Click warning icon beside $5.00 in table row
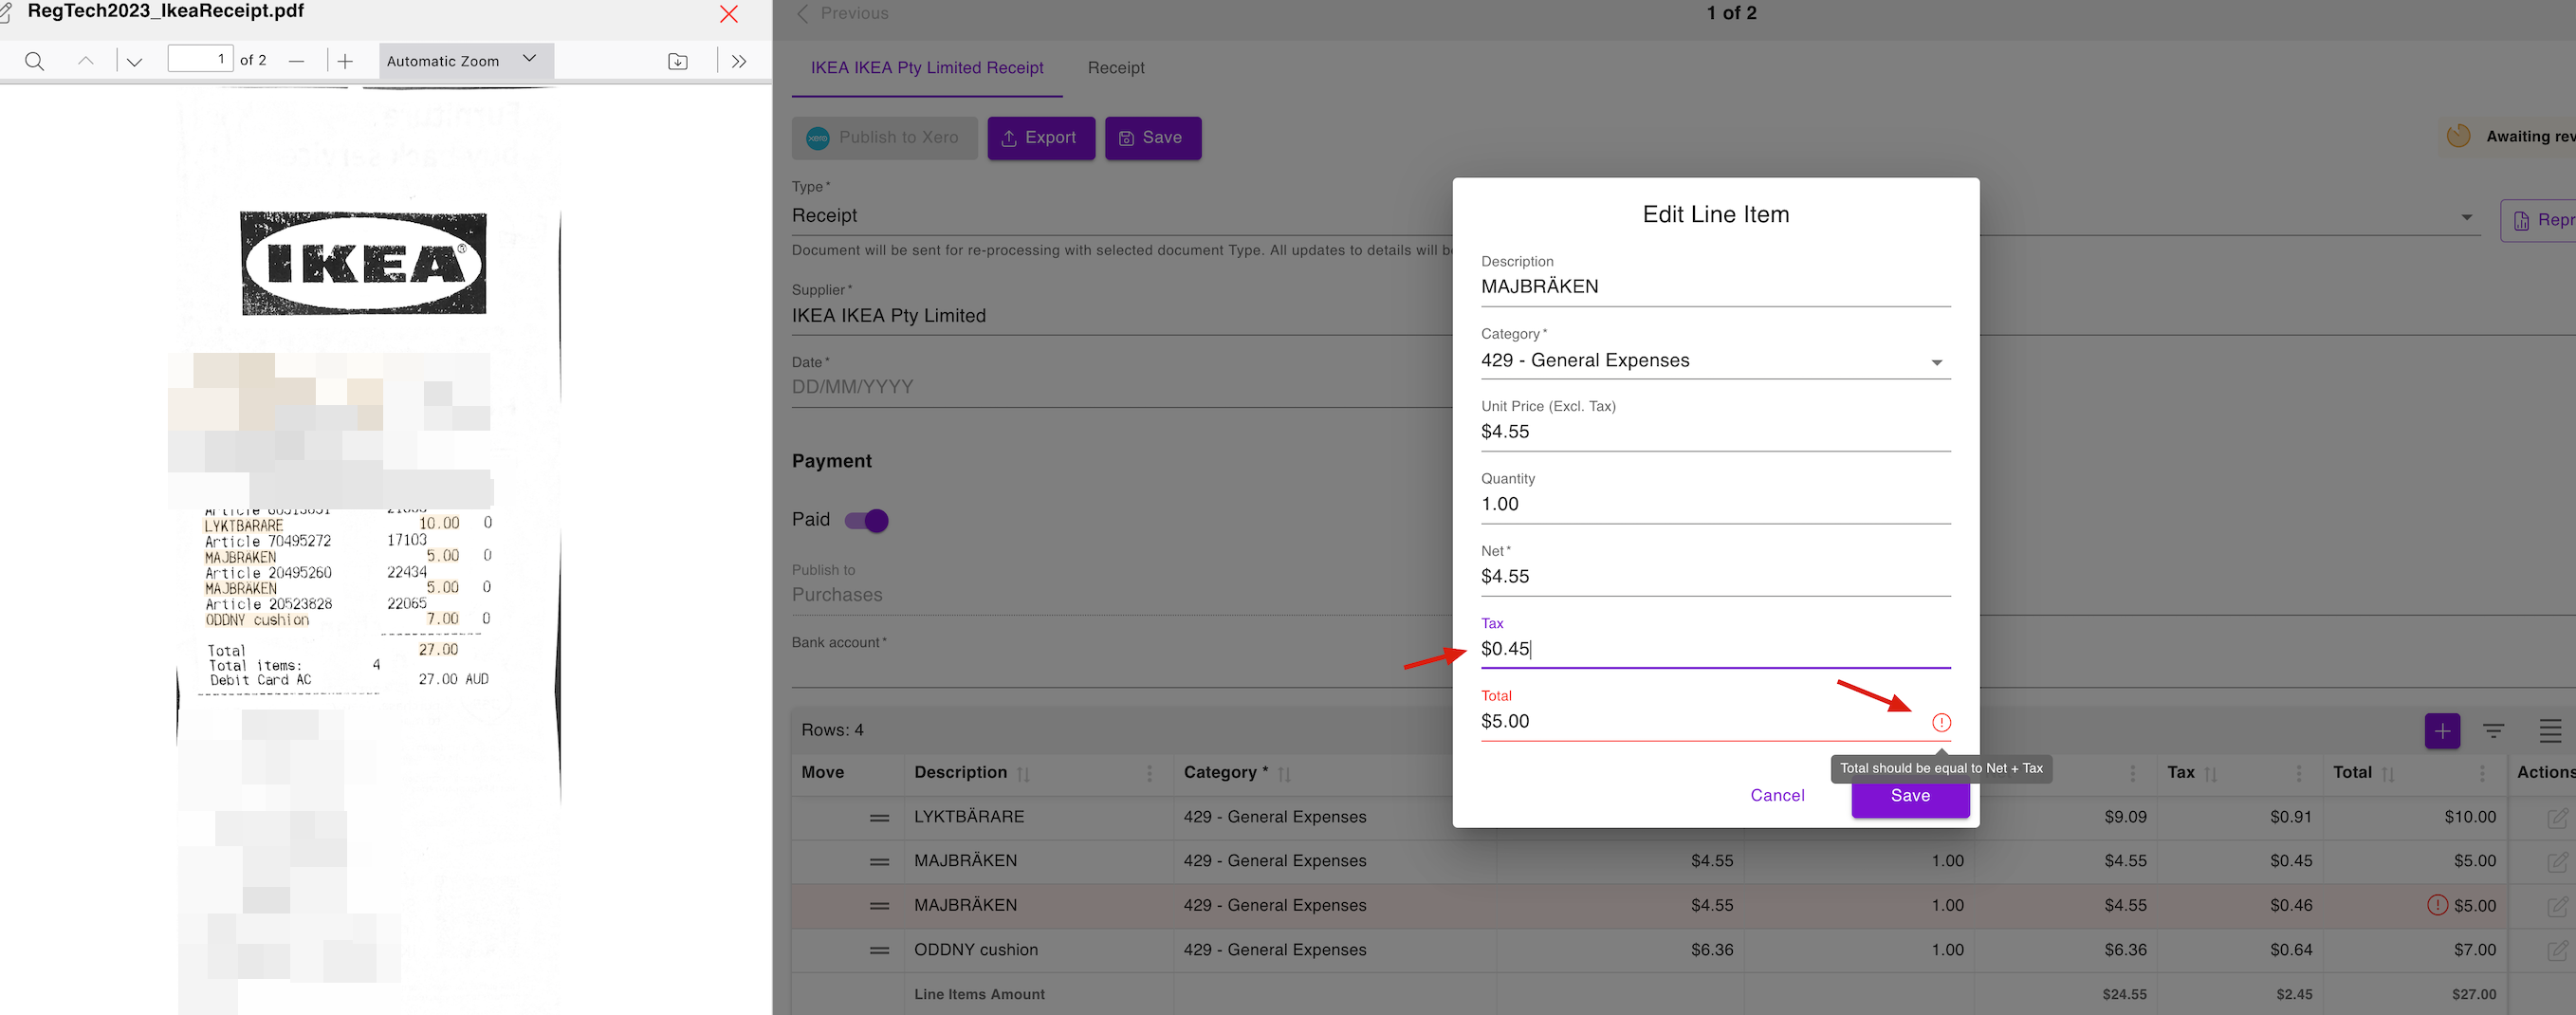This screenshot has height=1015, width=2576. pyautogui.click(x=2437, y=905)
